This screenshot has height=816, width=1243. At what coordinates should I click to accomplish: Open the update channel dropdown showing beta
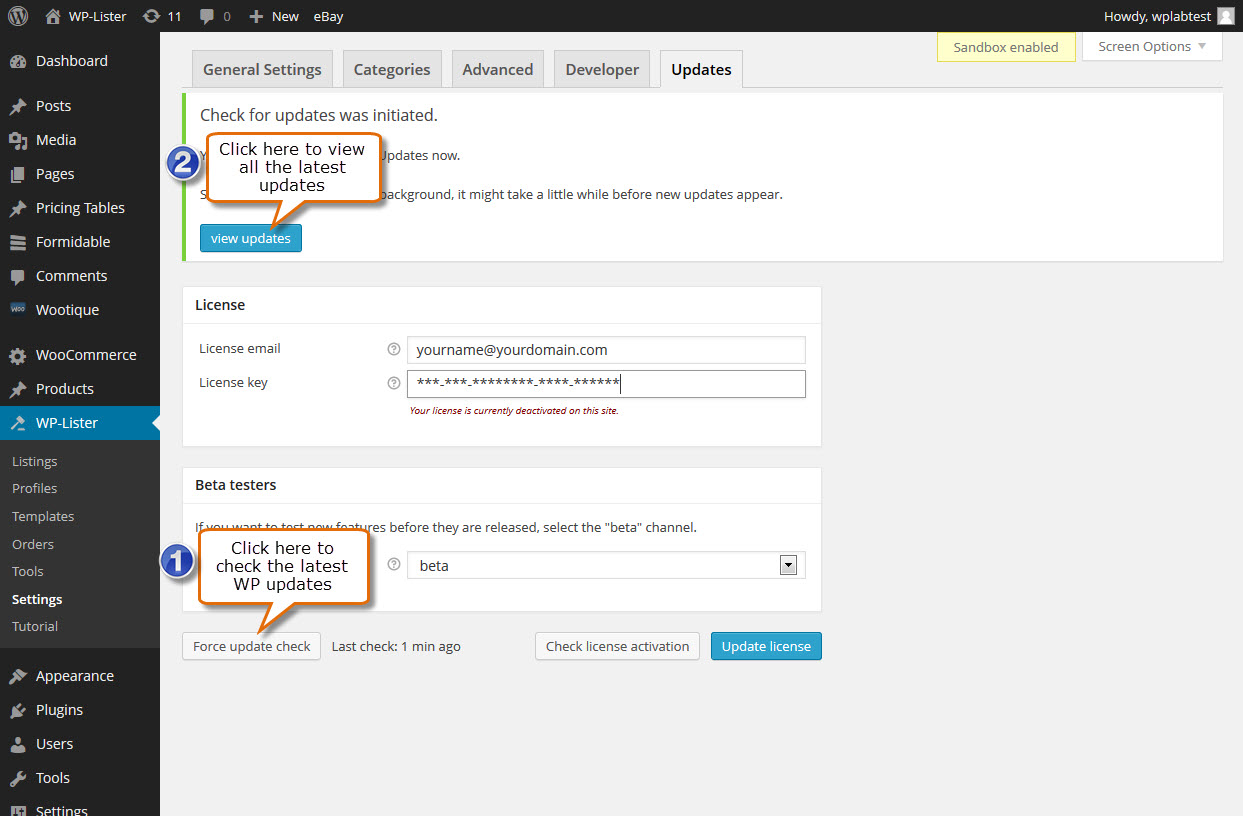coord(606,565)
